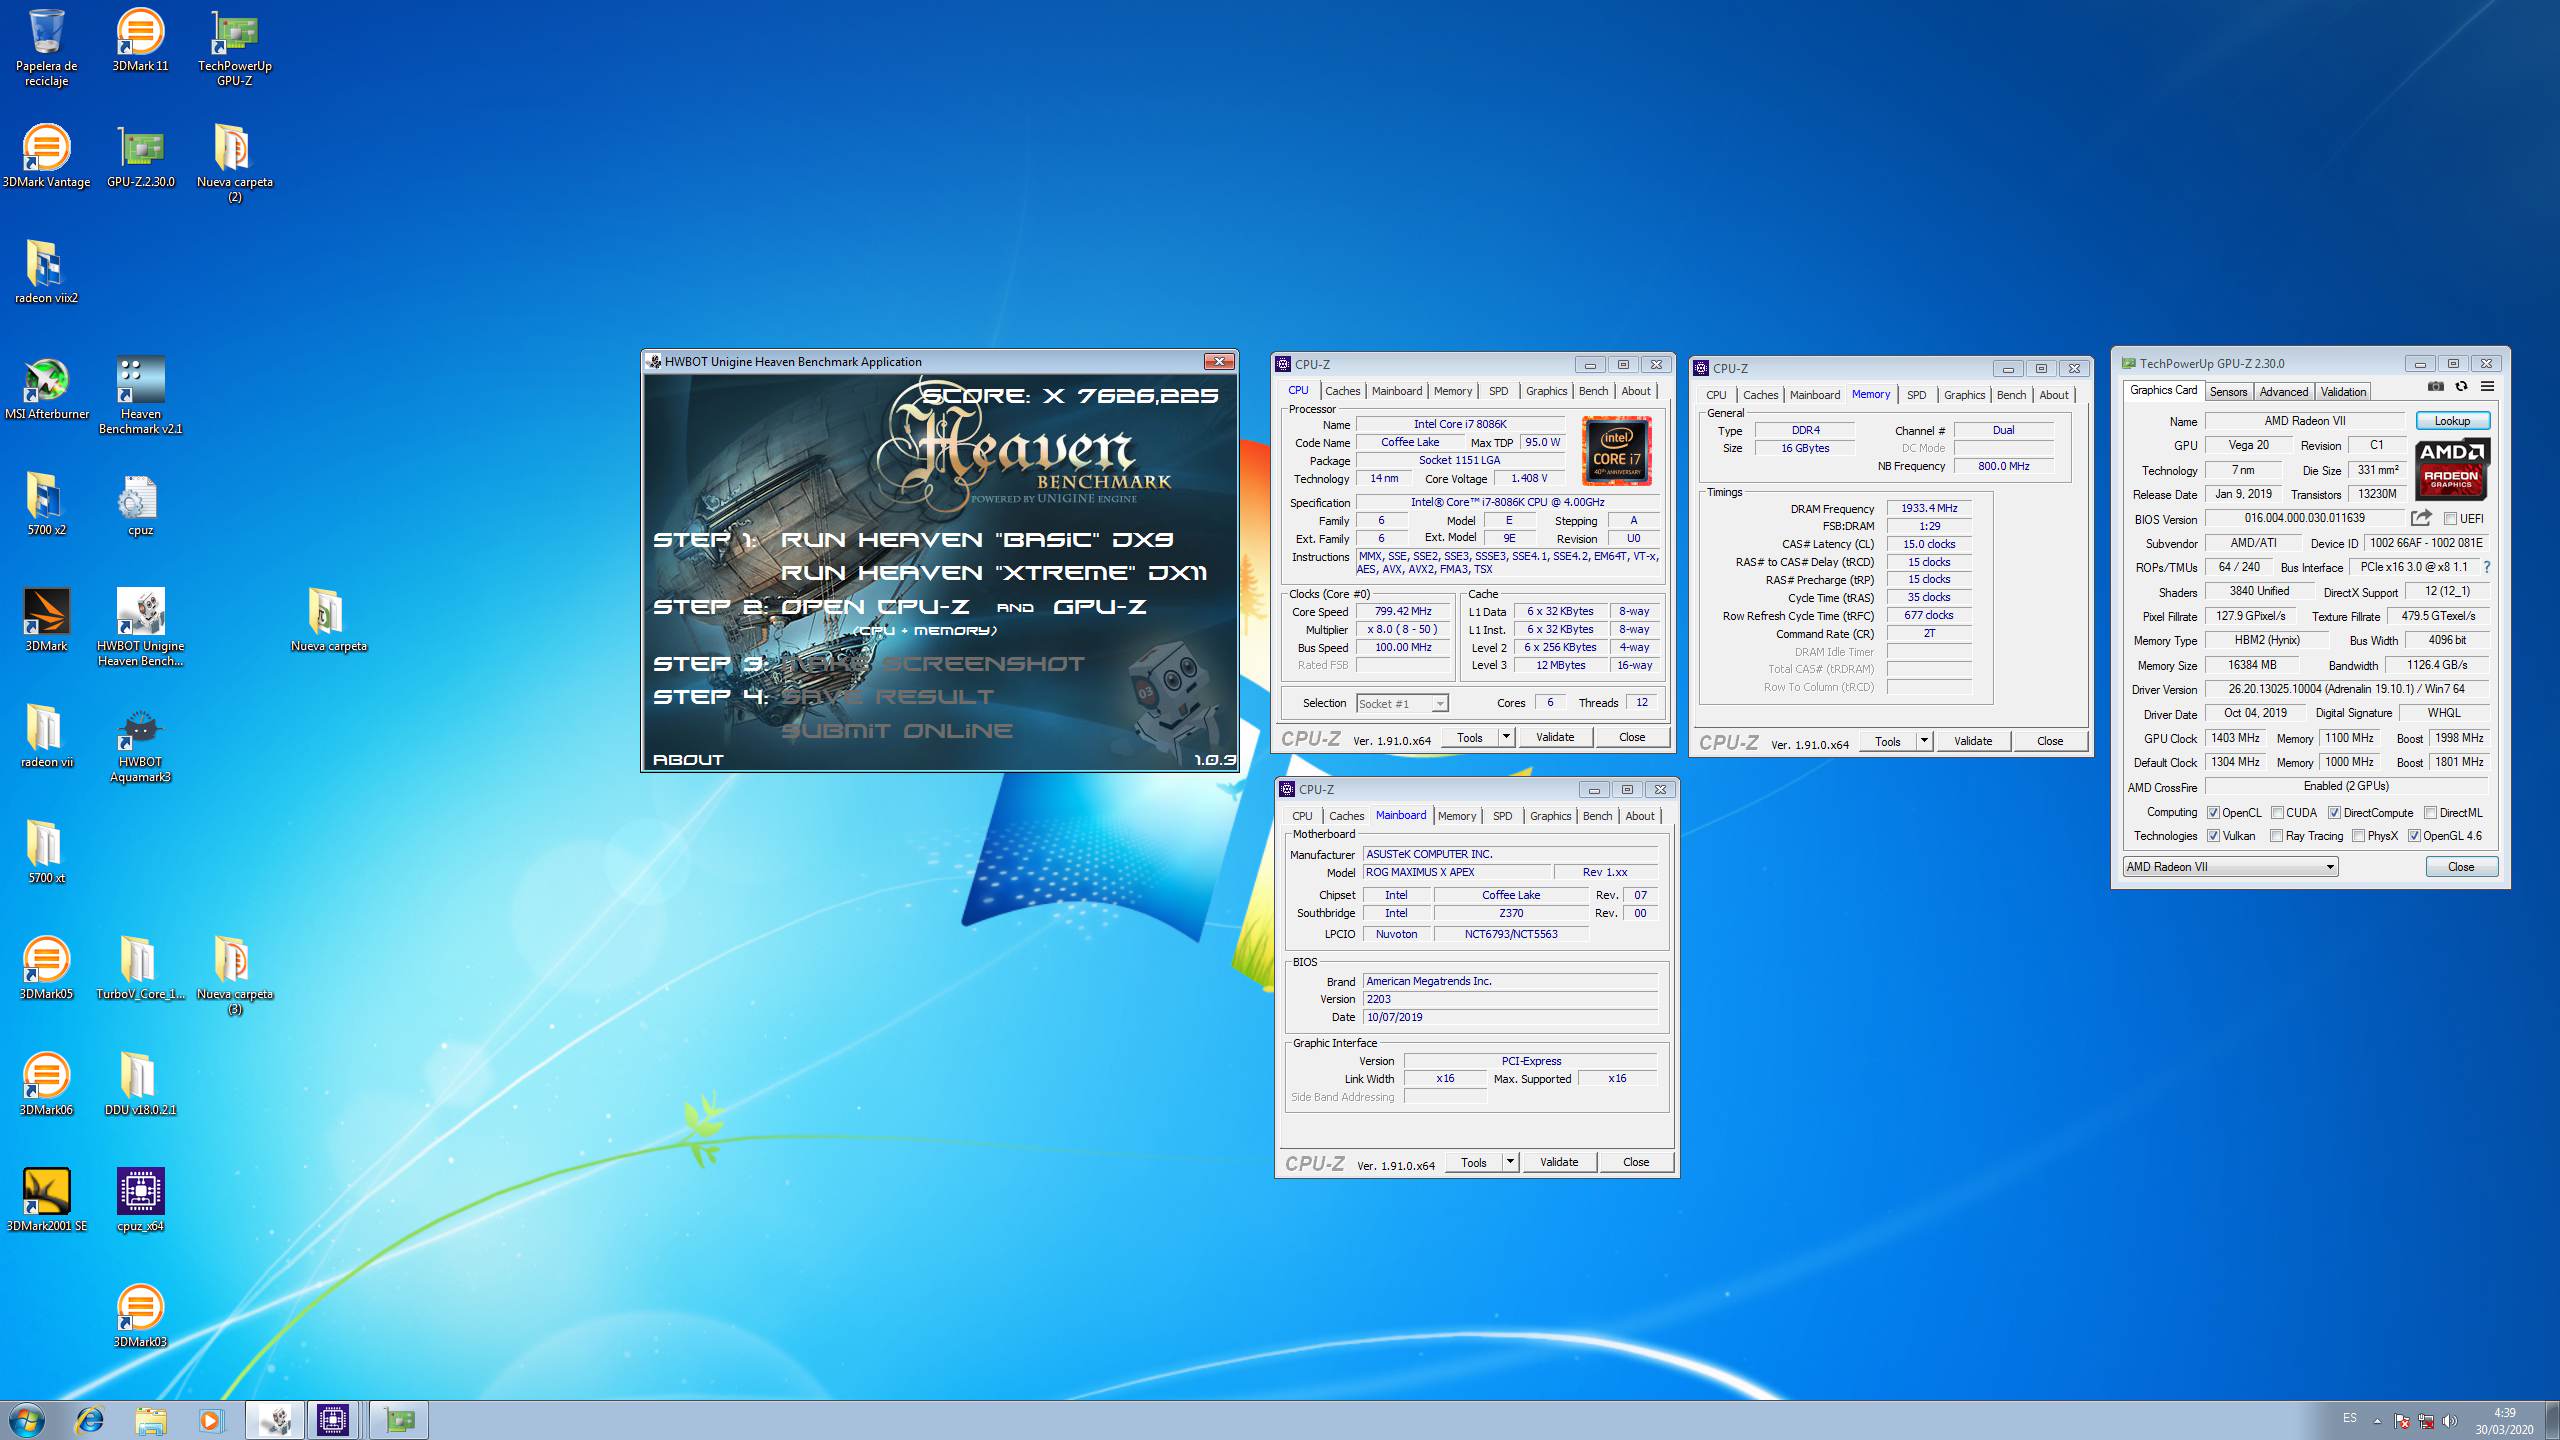Open the Advanced tab in GPU-Z
This screenshot has height=1440, width=2560.
2283,392
